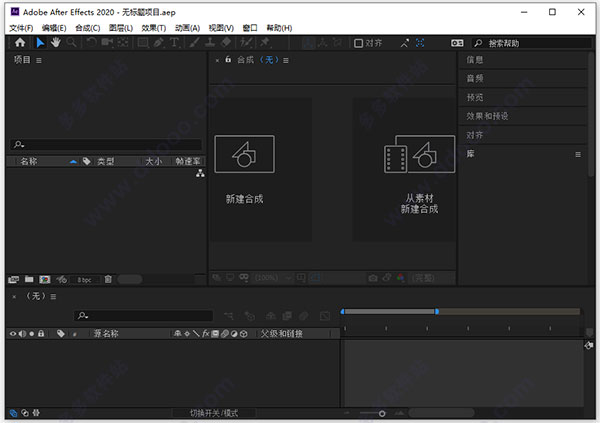
Task: Click the snapping options icon after 对齐
Action: point(404,43)
